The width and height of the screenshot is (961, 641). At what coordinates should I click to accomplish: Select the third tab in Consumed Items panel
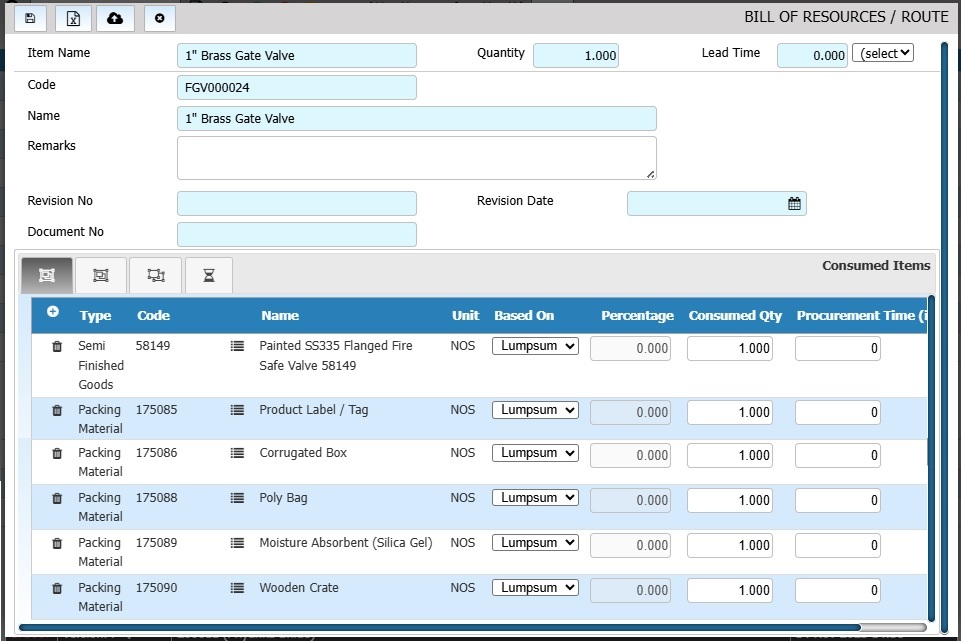point(155,274)
